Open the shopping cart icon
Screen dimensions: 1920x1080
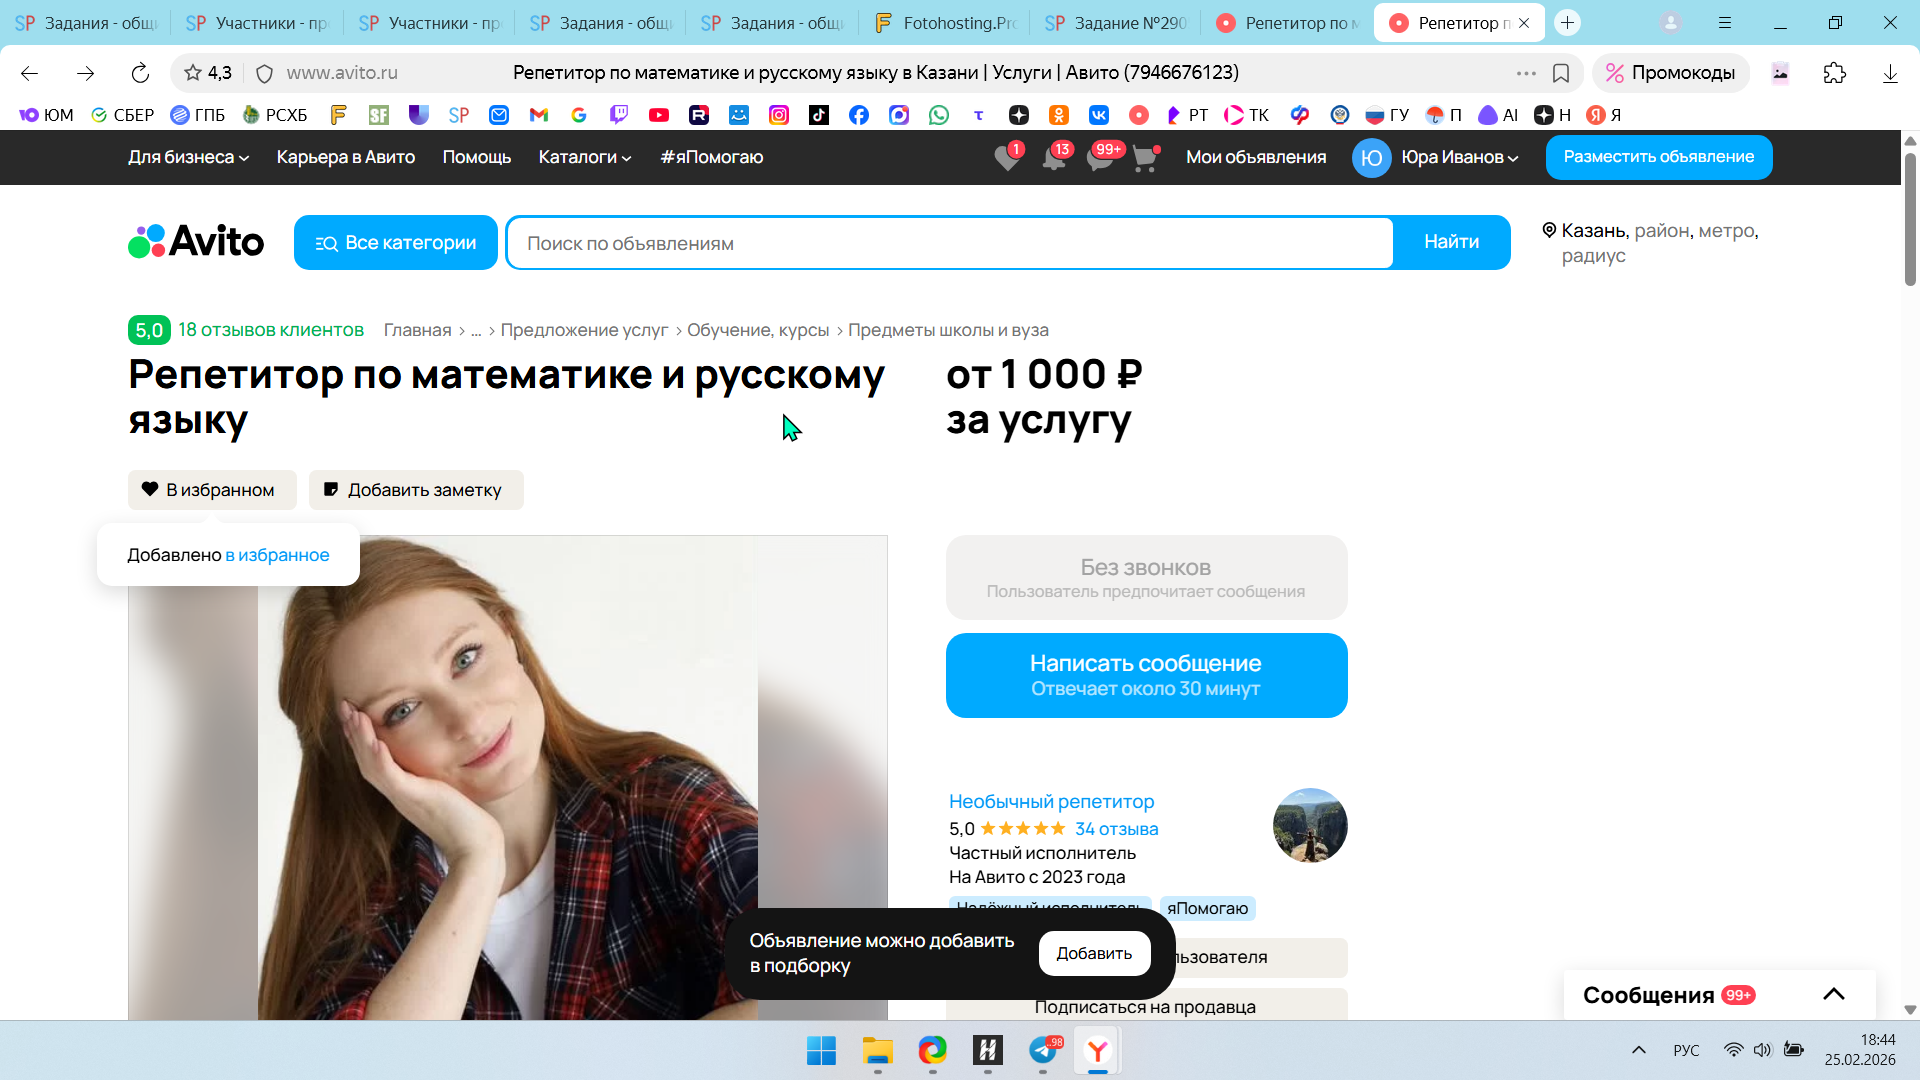click(x=1145, y=158)
